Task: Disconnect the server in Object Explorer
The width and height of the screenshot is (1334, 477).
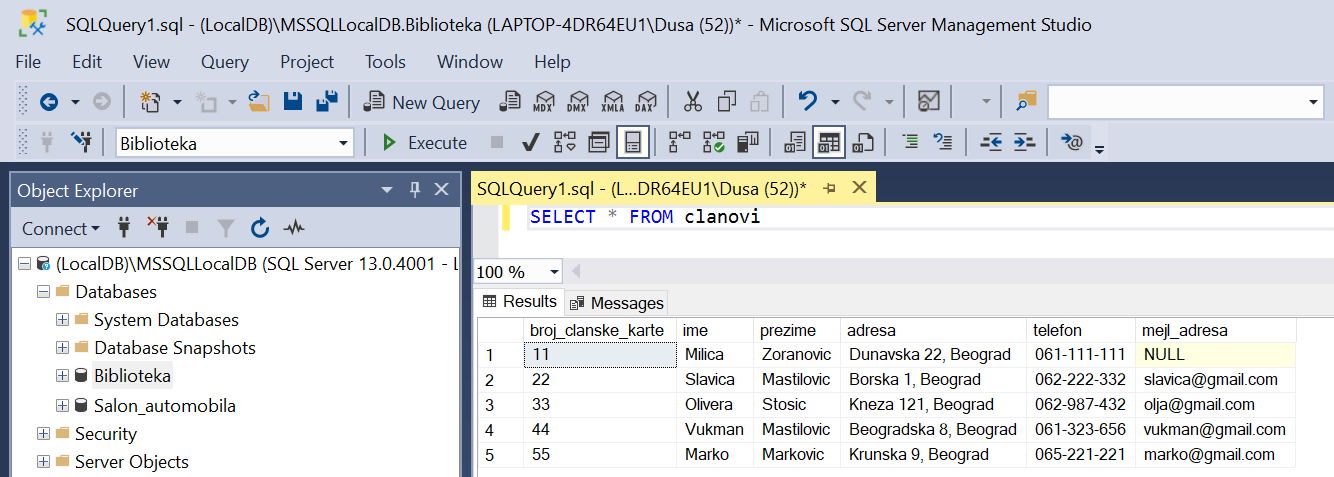Action: click(158, 228)
